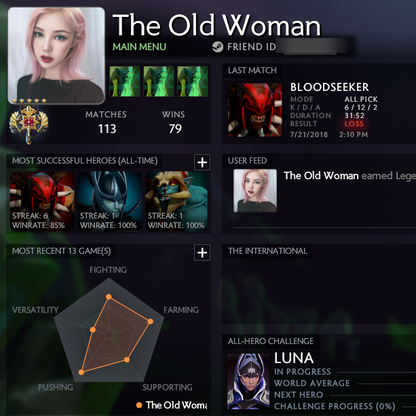Open the LOSS result of last match
The height and width of the screenshot is (416, 416).
(354, 124)
